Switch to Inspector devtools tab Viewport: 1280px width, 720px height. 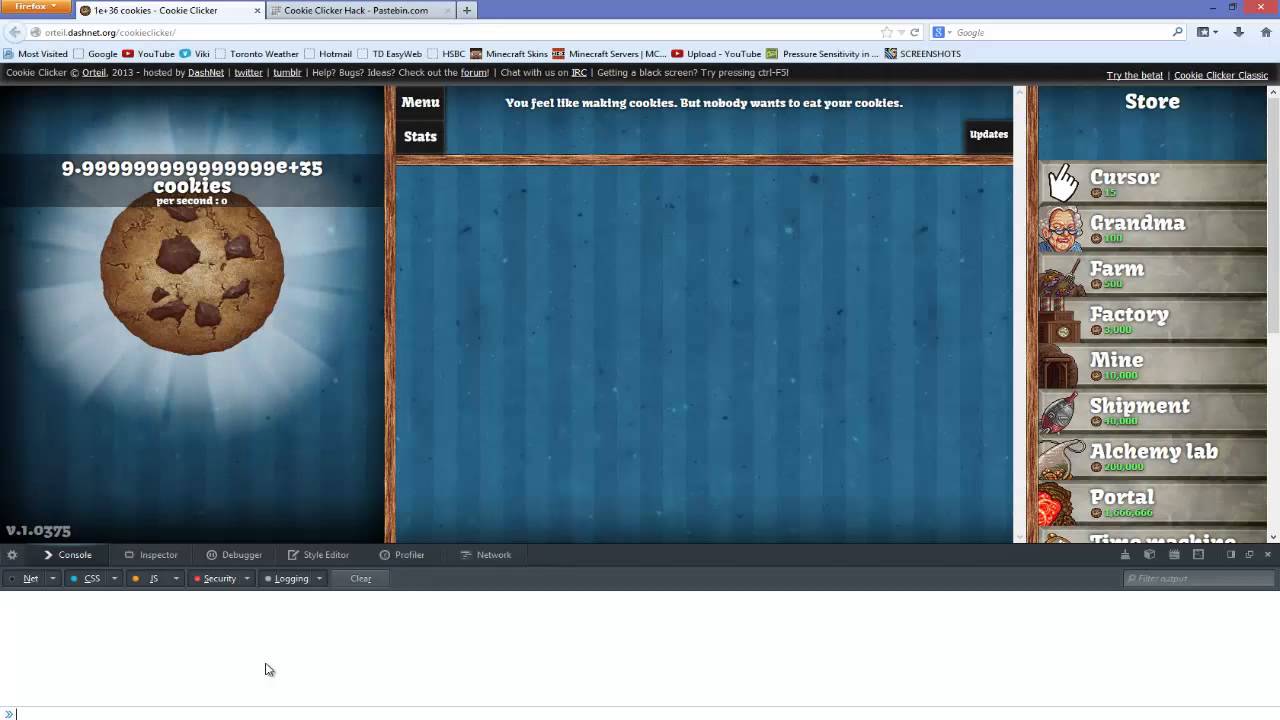click(x=151, y=555)
